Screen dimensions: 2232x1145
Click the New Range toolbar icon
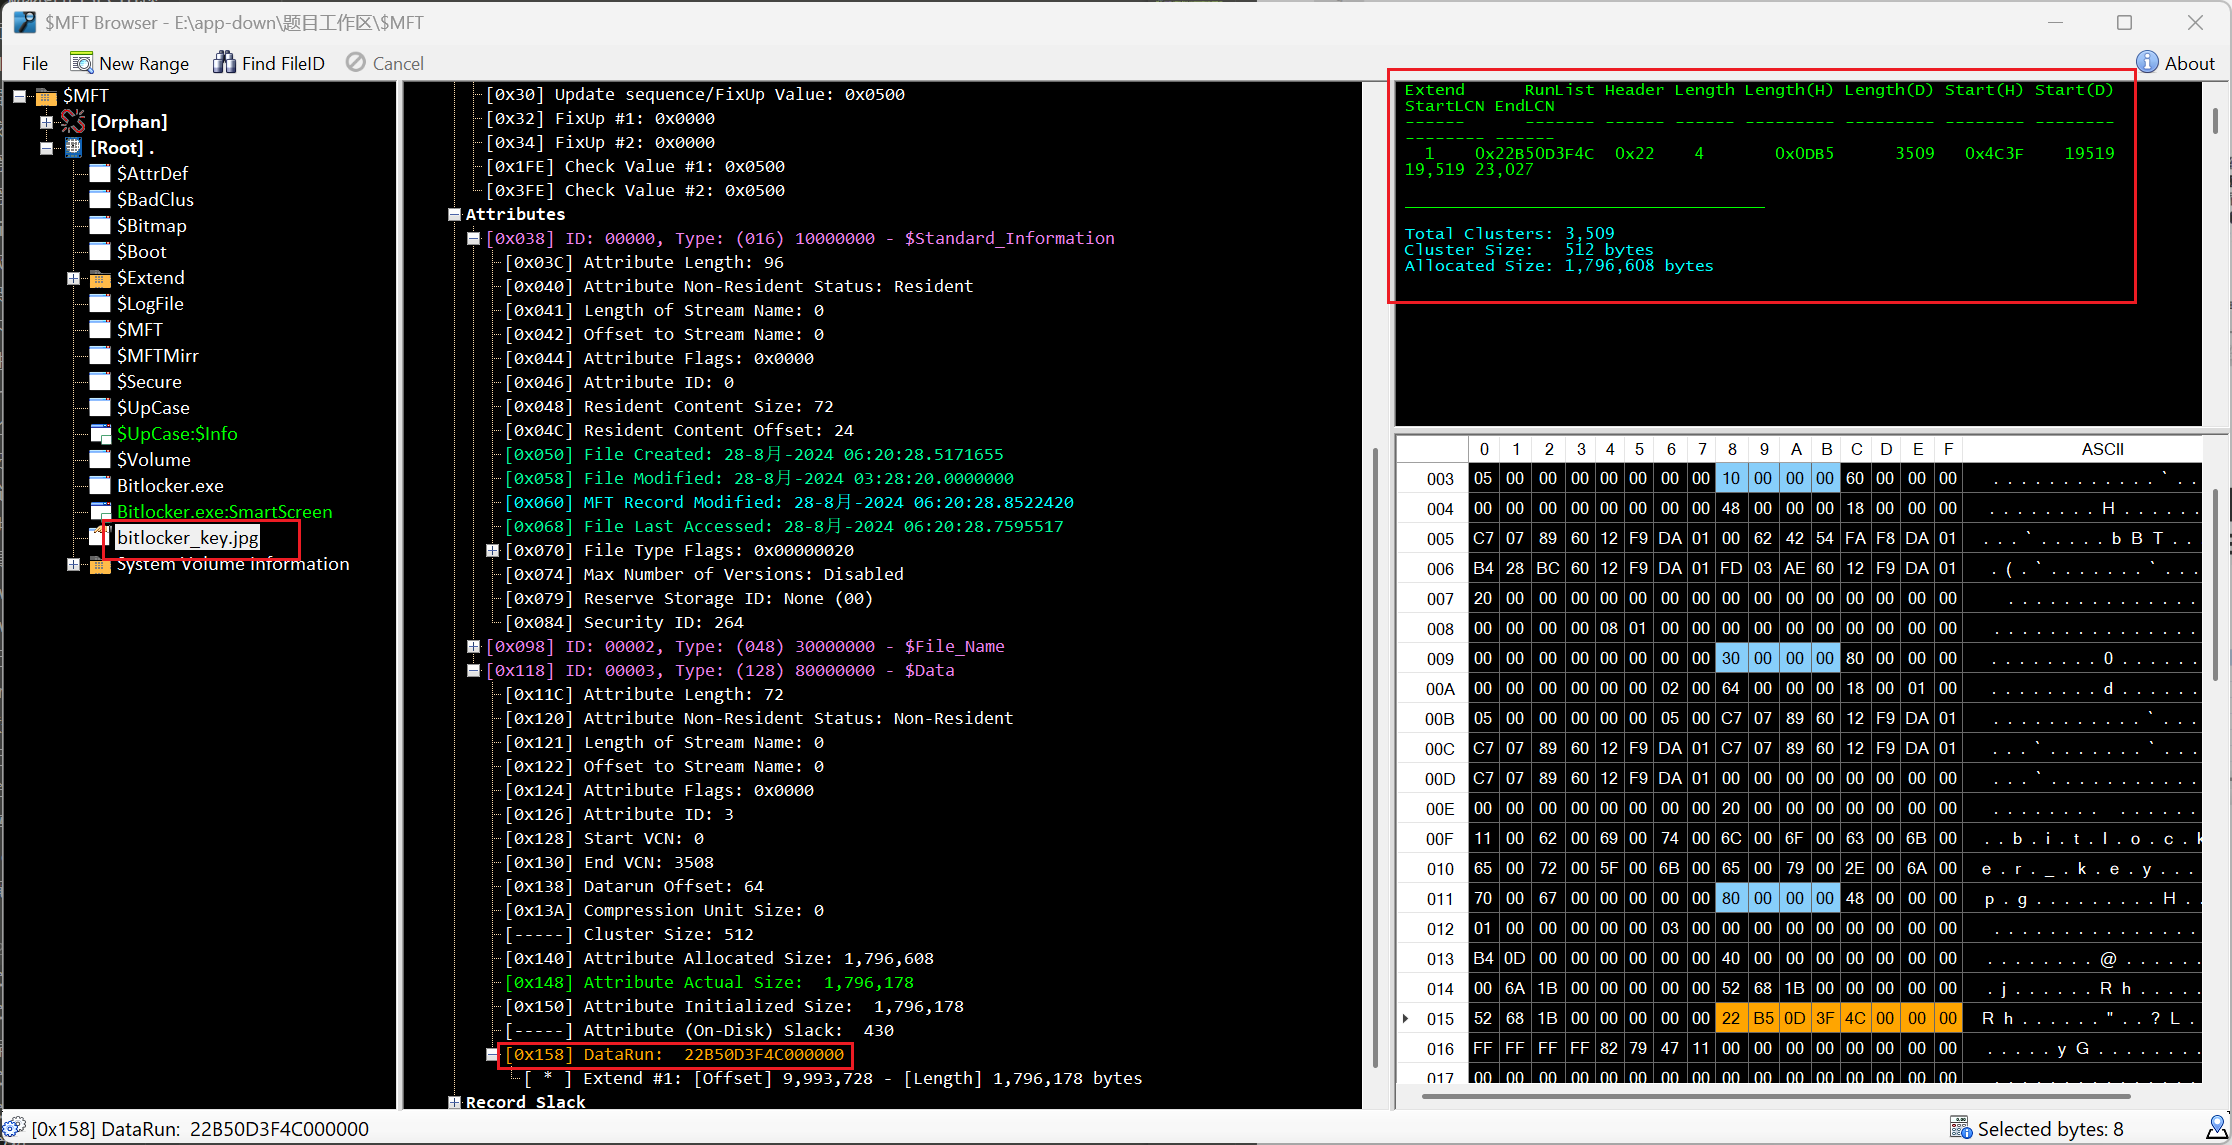(x=81, y=63)
